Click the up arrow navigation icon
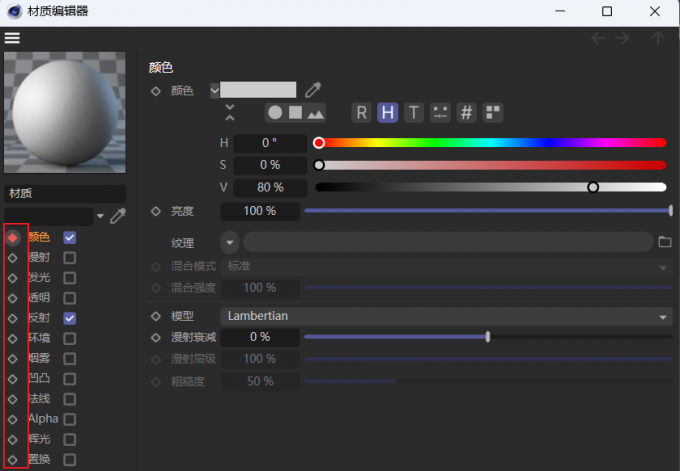The height and width of the screenshot is (471, 680). 658,38
